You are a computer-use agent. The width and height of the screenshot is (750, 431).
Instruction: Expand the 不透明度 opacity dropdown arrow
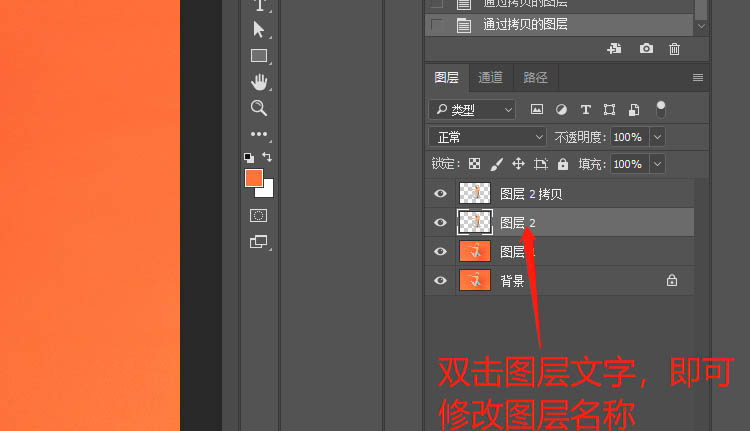(657, 137)
